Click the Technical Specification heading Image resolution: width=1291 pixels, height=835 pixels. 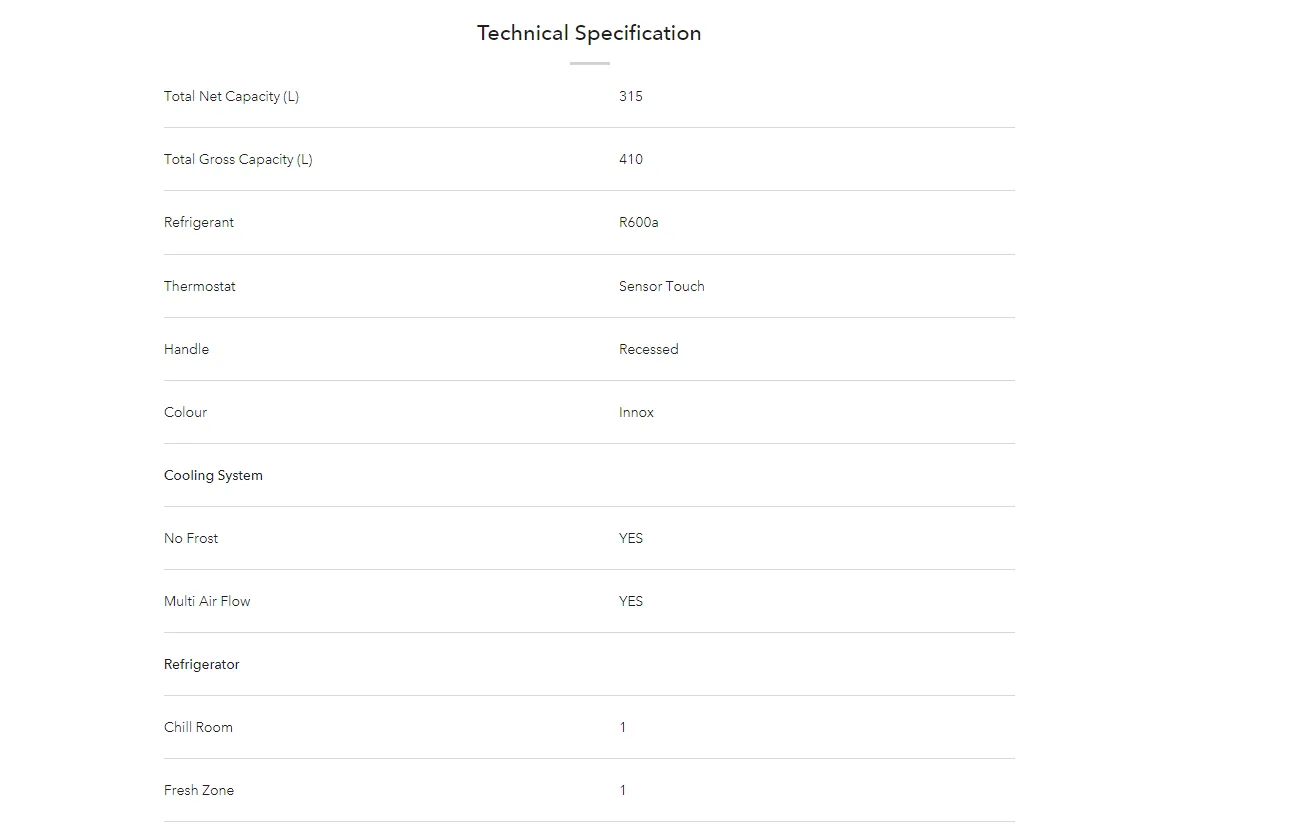(x=589, y=33)
